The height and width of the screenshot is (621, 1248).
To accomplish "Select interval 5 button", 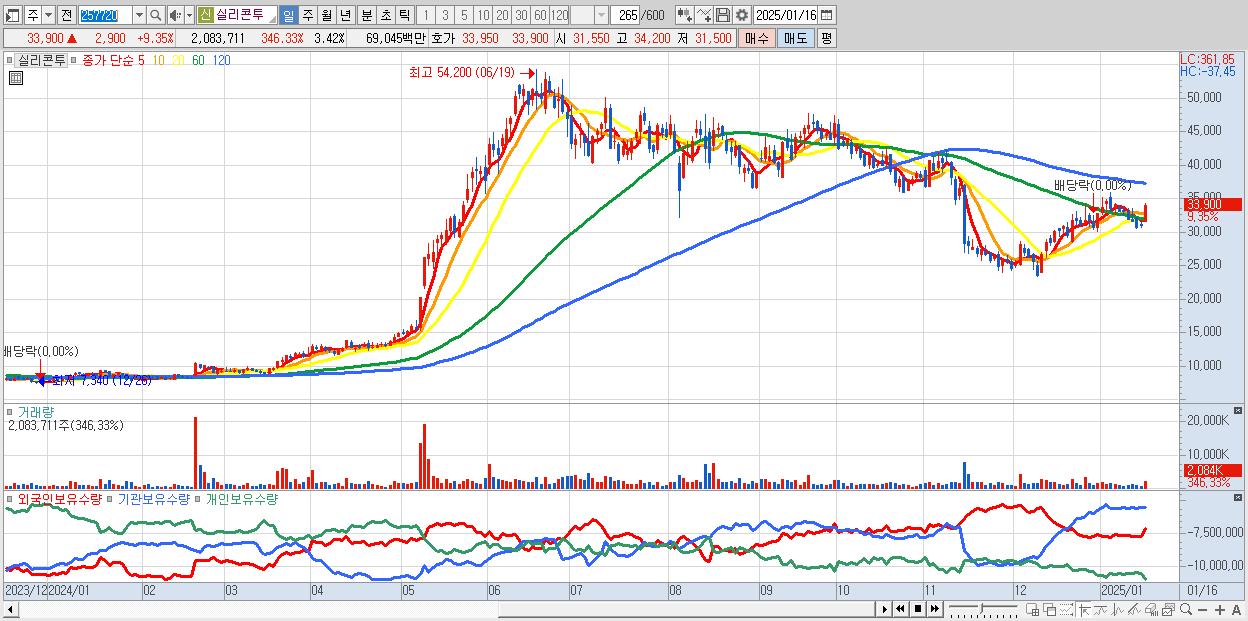I will coord(464,15).
